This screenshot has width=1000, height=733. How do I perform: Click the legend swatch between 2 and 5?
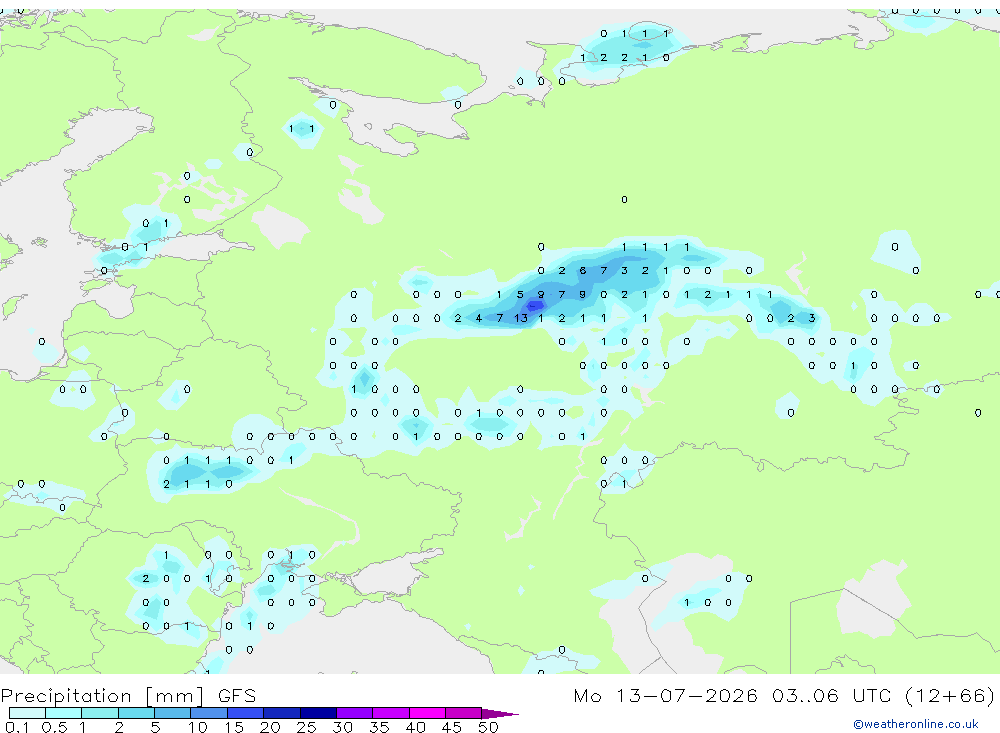136,713
